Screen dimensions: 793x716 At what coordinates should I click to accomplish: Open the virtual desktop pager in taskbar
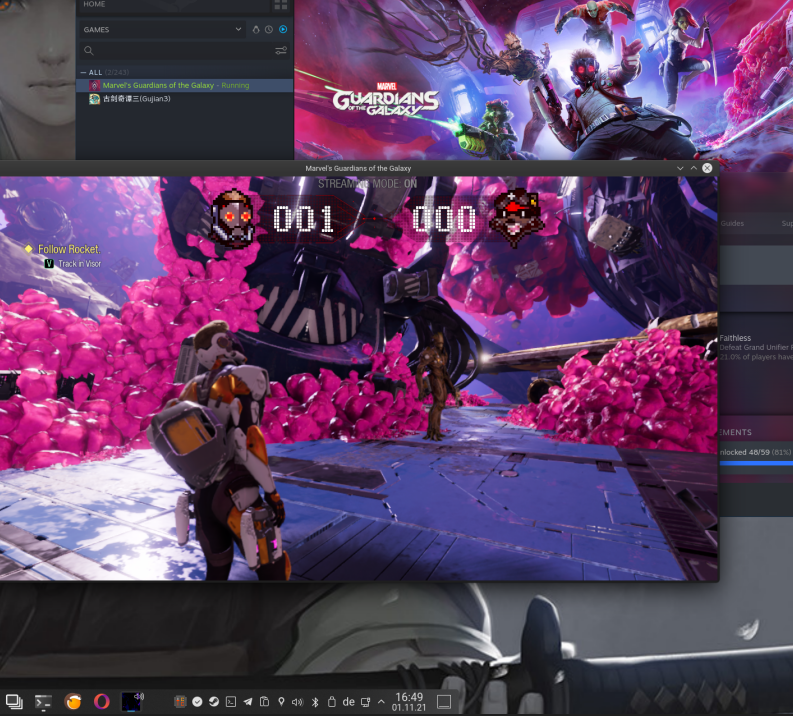click(14, 701)
